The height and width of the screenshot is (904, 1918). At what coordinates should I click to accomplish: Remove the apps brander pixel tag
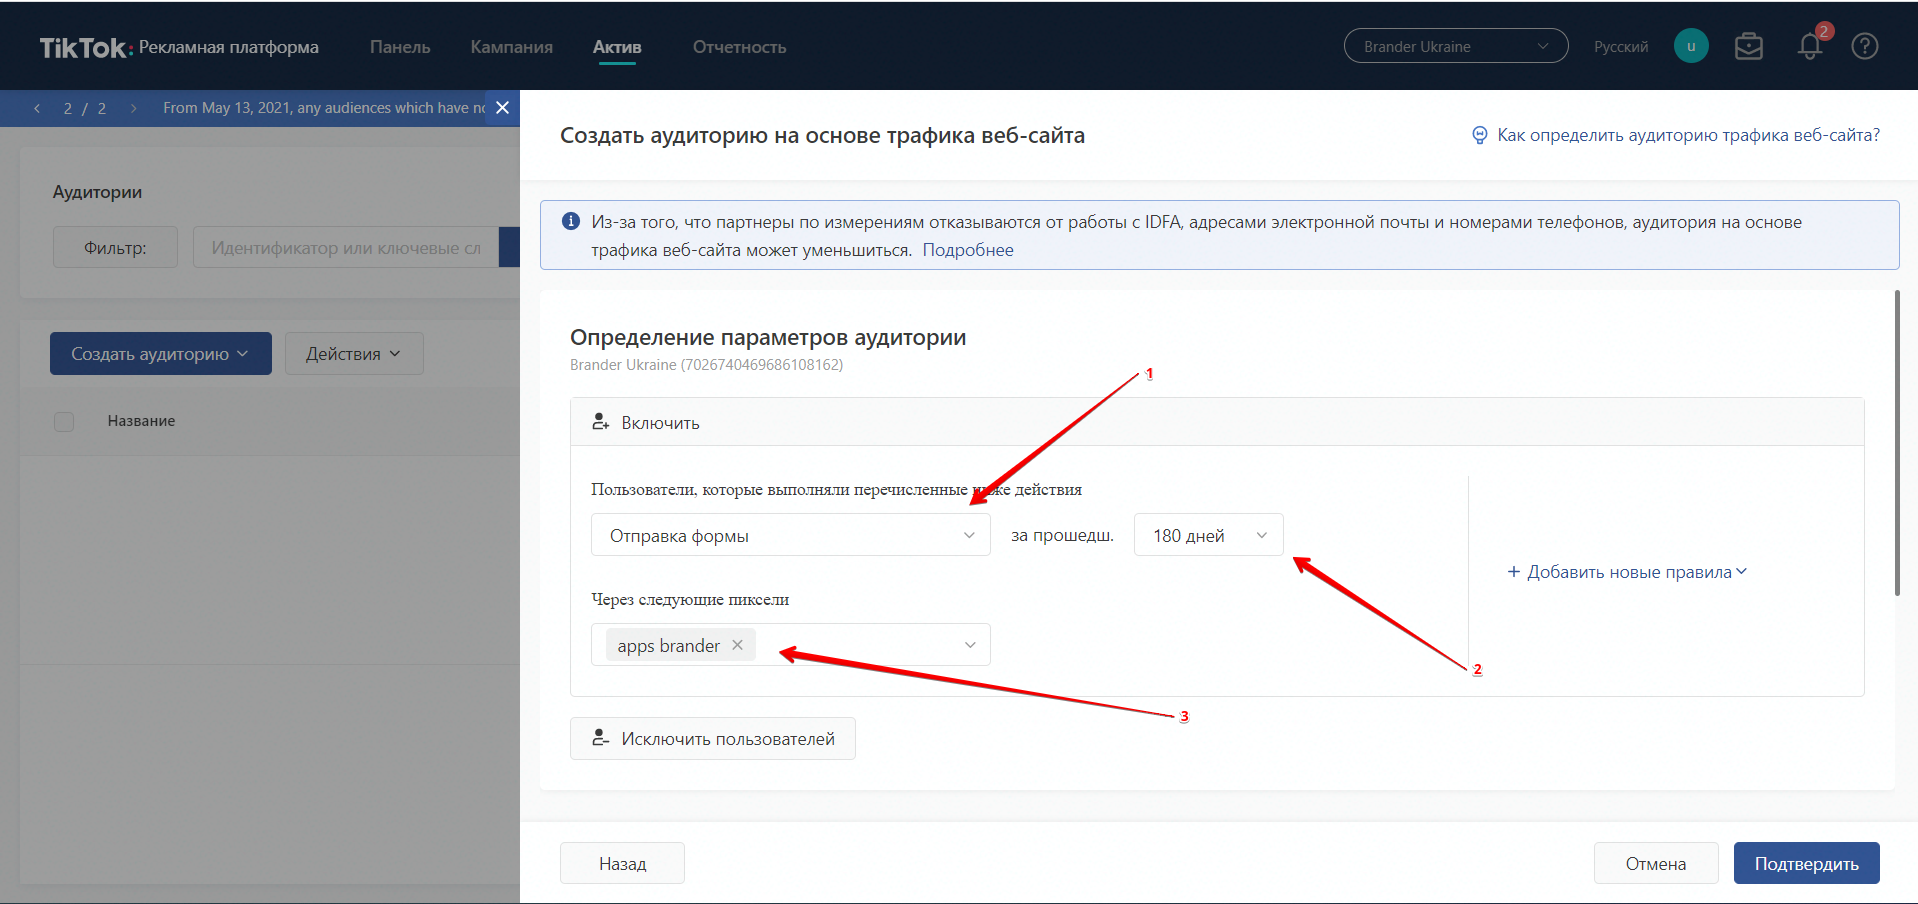(x=737, y=645)
